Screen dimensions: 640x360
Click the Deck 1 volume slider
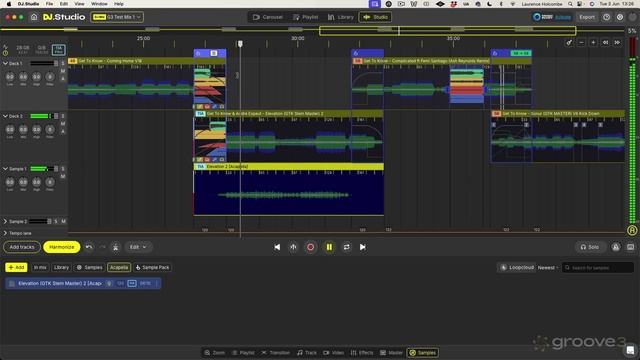[44, 63]
